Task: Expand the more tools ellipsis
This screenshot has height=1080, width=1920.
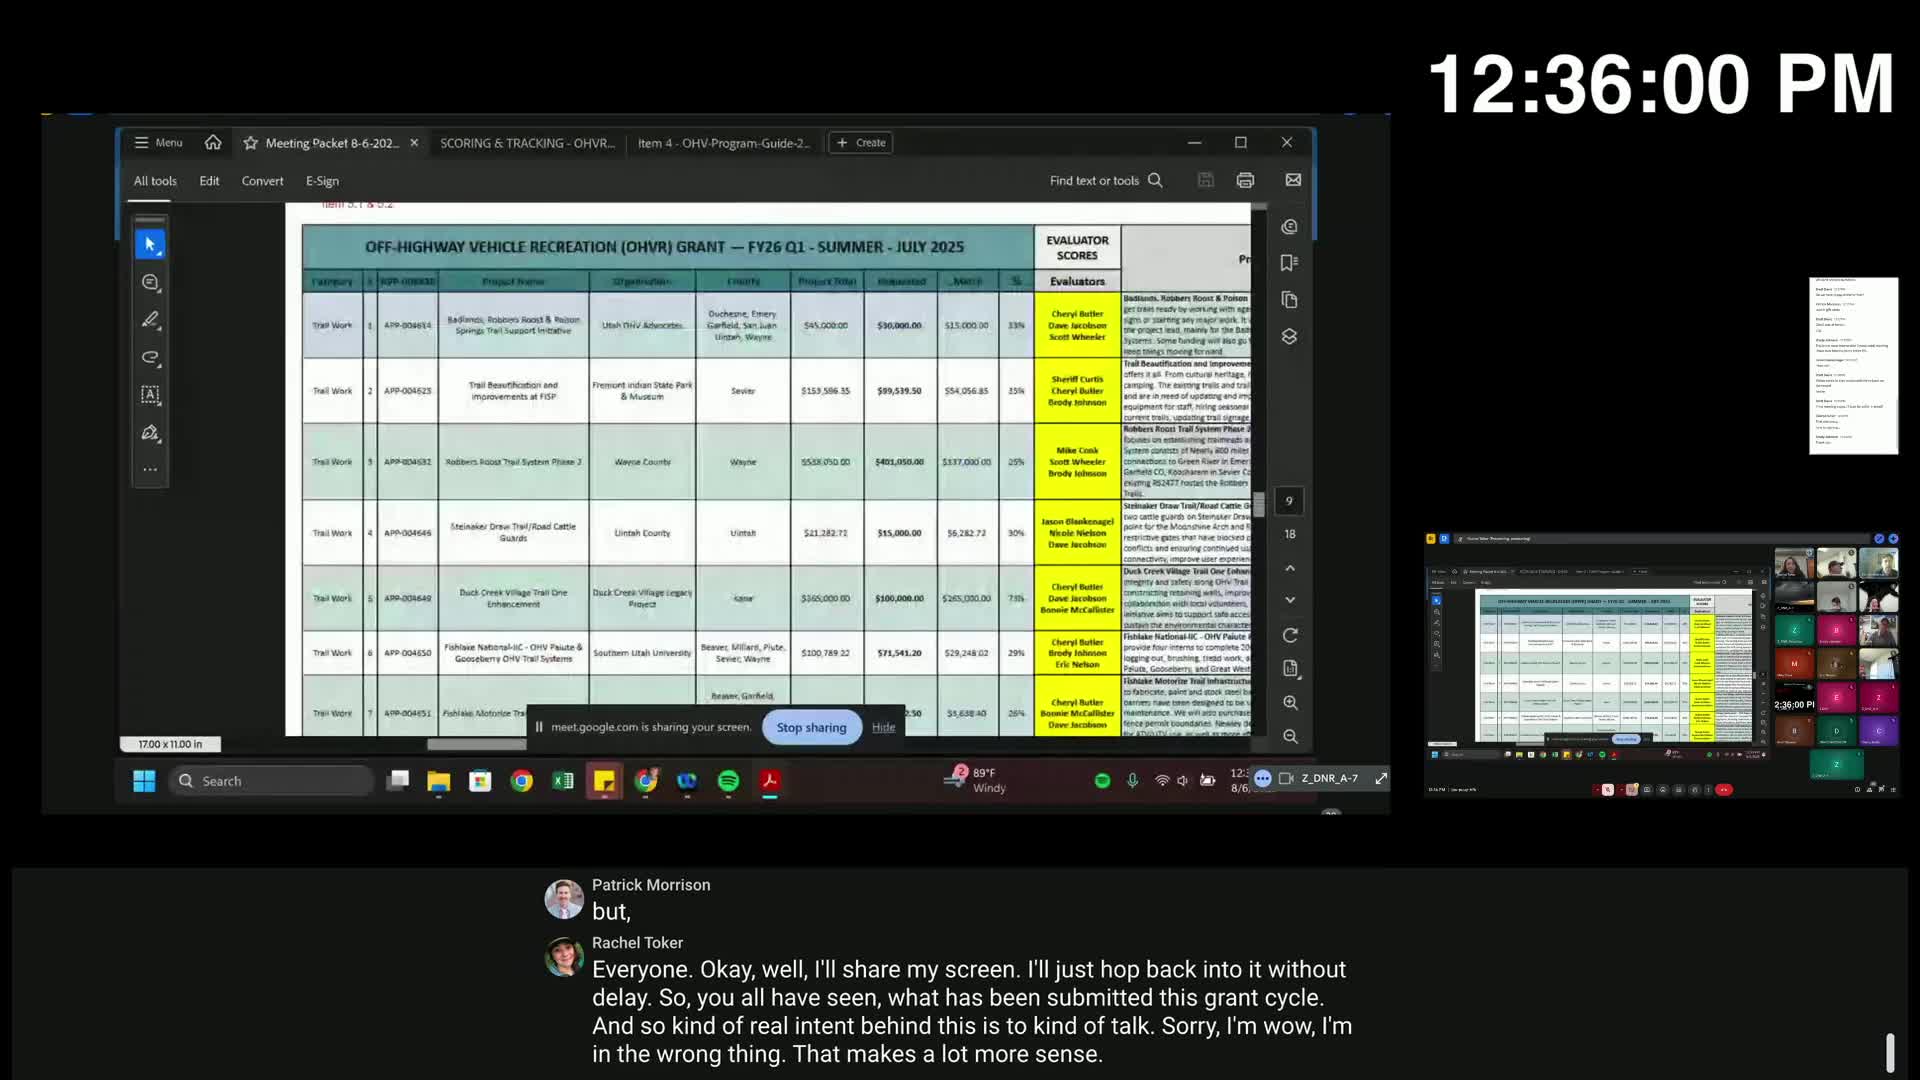Action: pyautogui.click(x=150, y=469)
